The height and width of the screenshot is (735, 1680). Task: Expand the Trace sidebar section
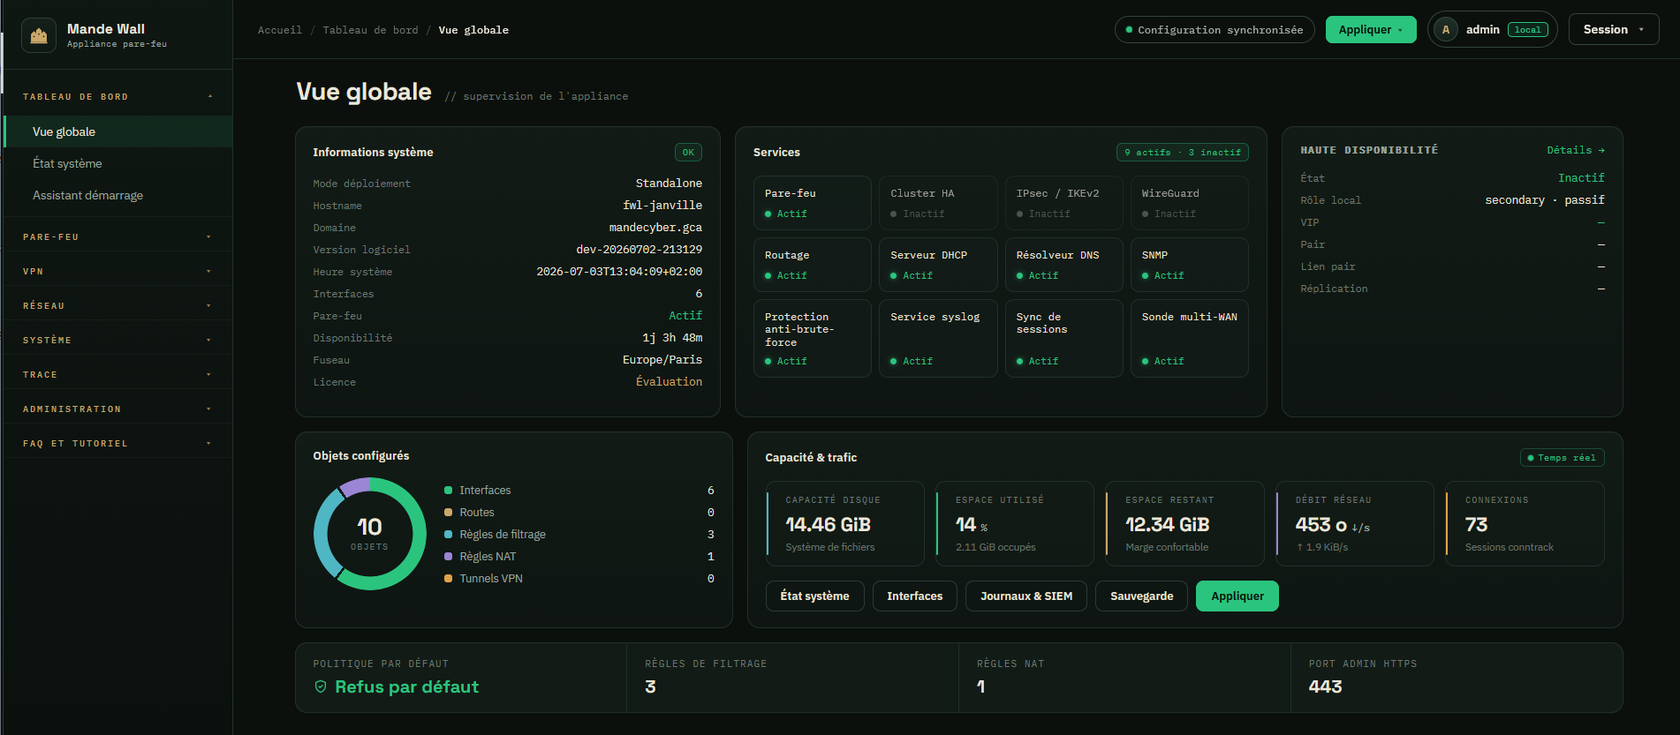point(117,375)
